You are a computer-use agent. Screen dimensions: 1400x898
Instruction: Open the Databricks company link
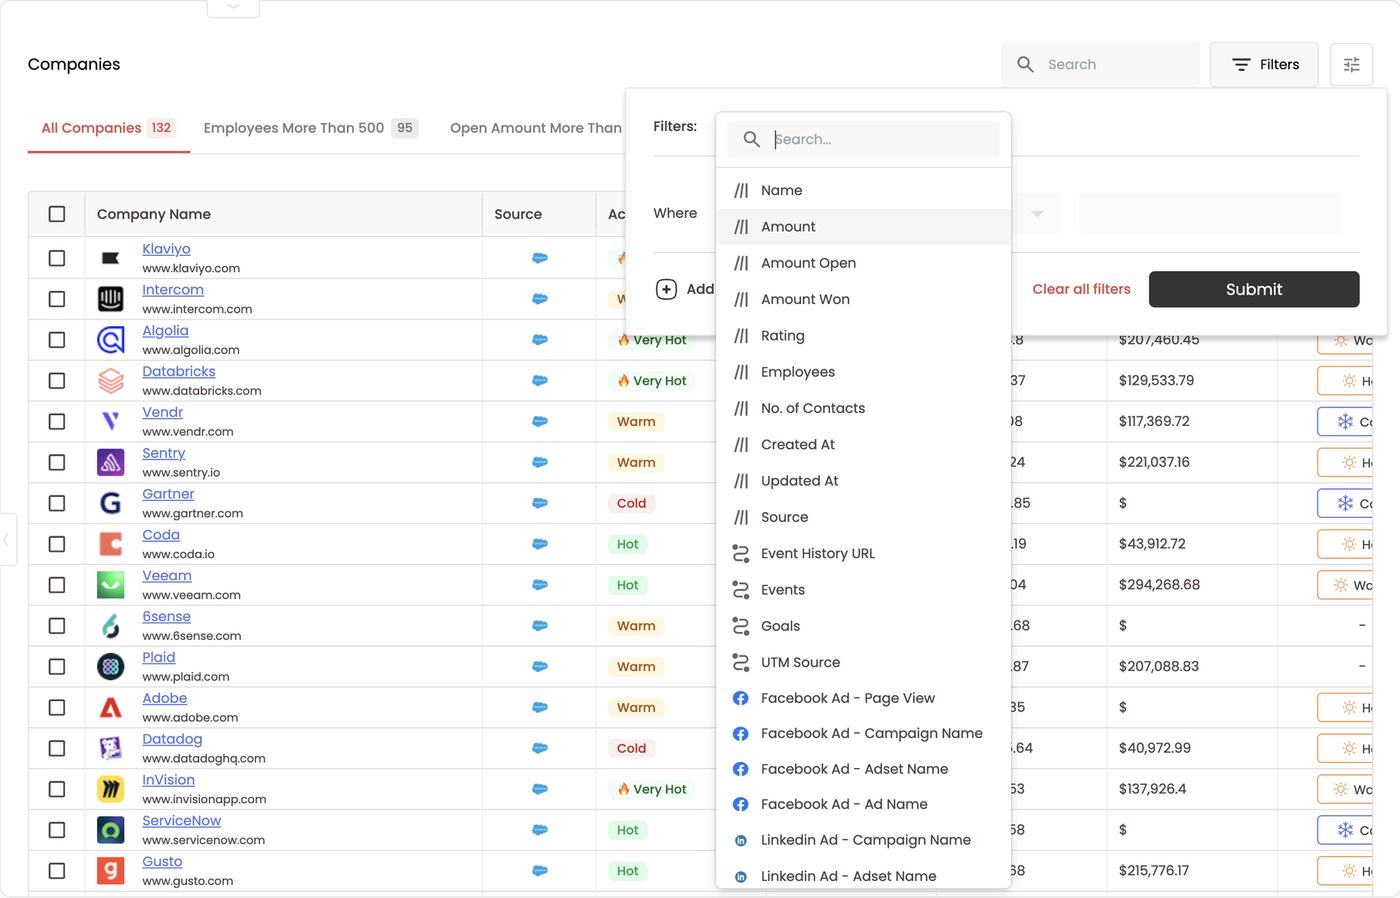coord(179,371)
